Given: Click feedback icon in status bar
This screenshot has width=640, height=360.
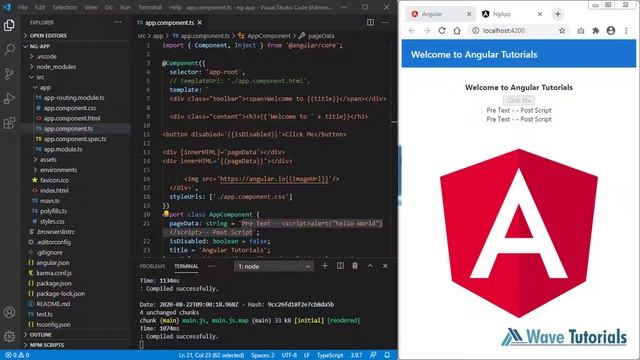Looking at the screenshot, I should click(x=373, y=355).
